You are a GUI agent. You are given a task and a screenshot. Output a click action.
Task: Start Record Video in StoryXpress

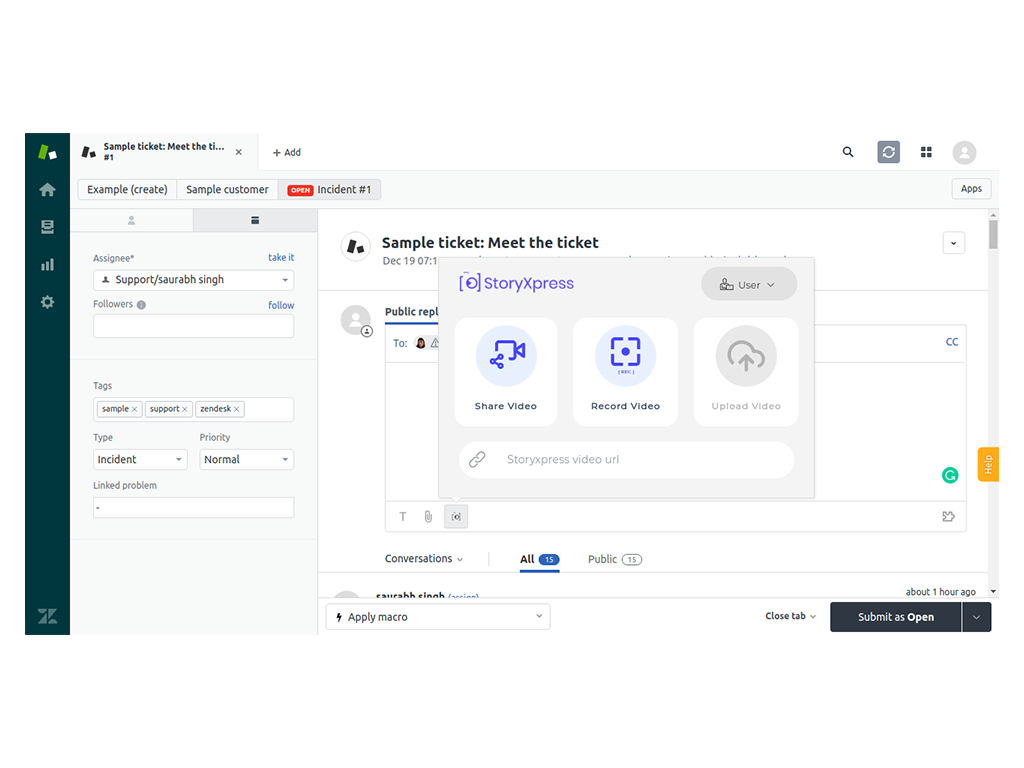pyautogui.click(x=625, y=356)
